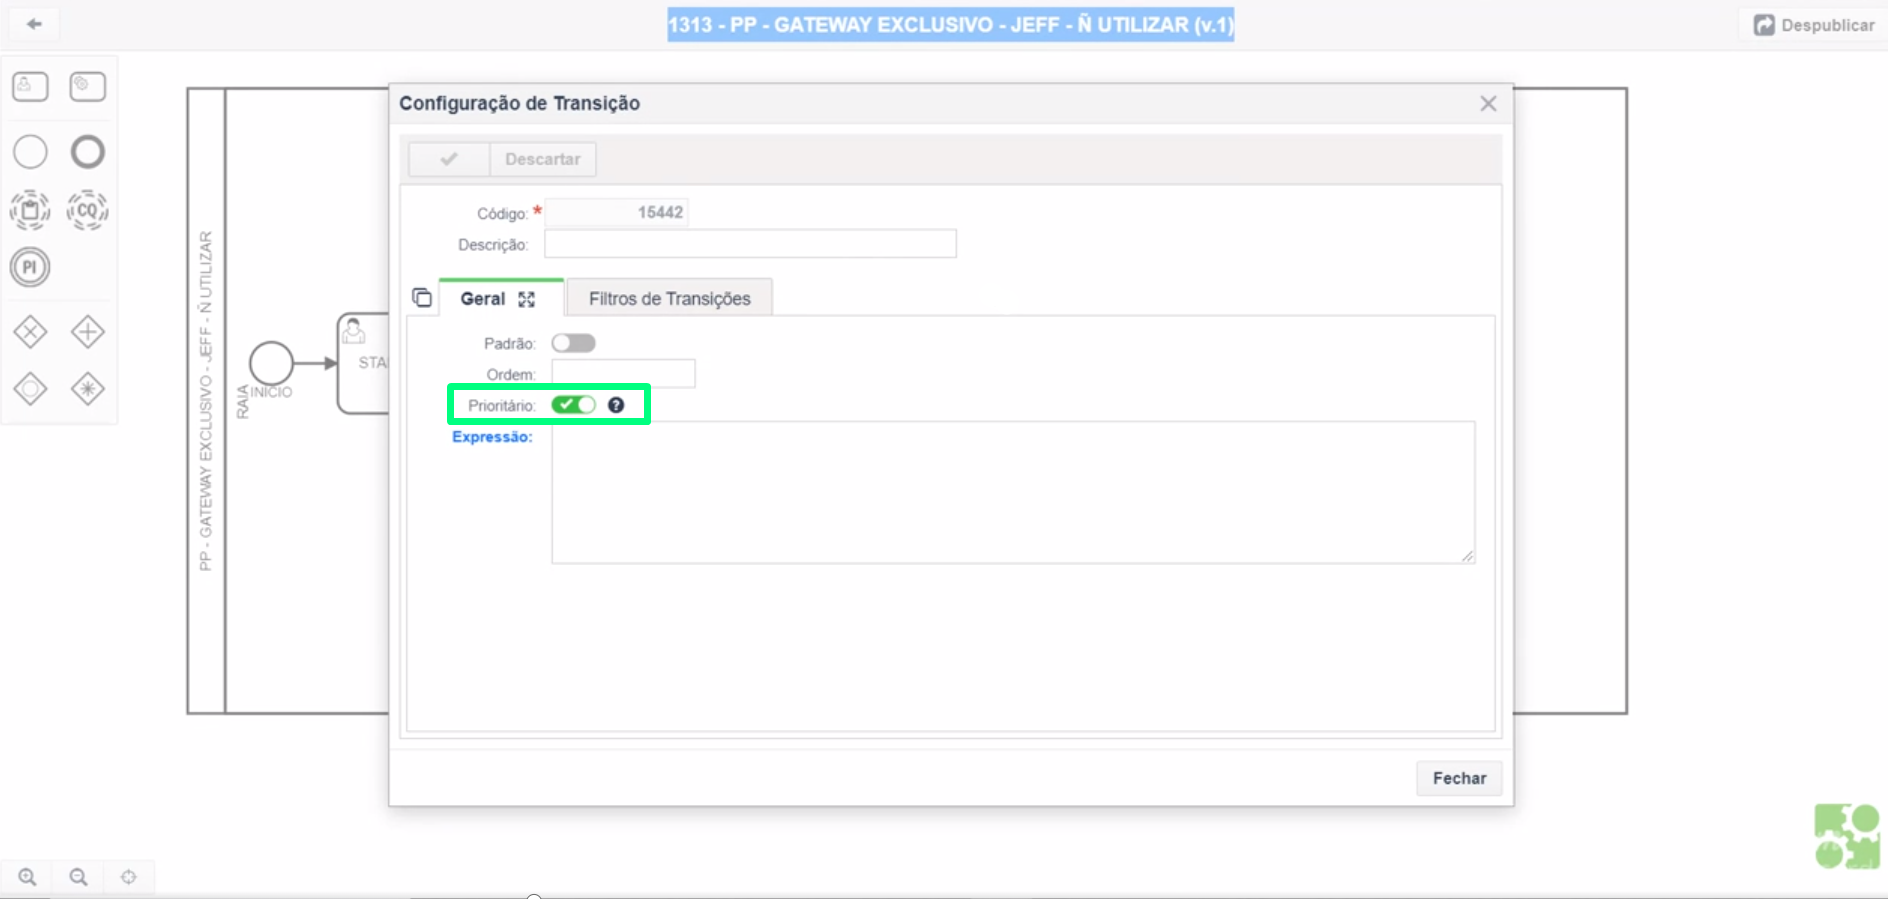Viewport: 1888px width, 899px height.
Task: Select the start event circle tool
Action: pos(30,152)
